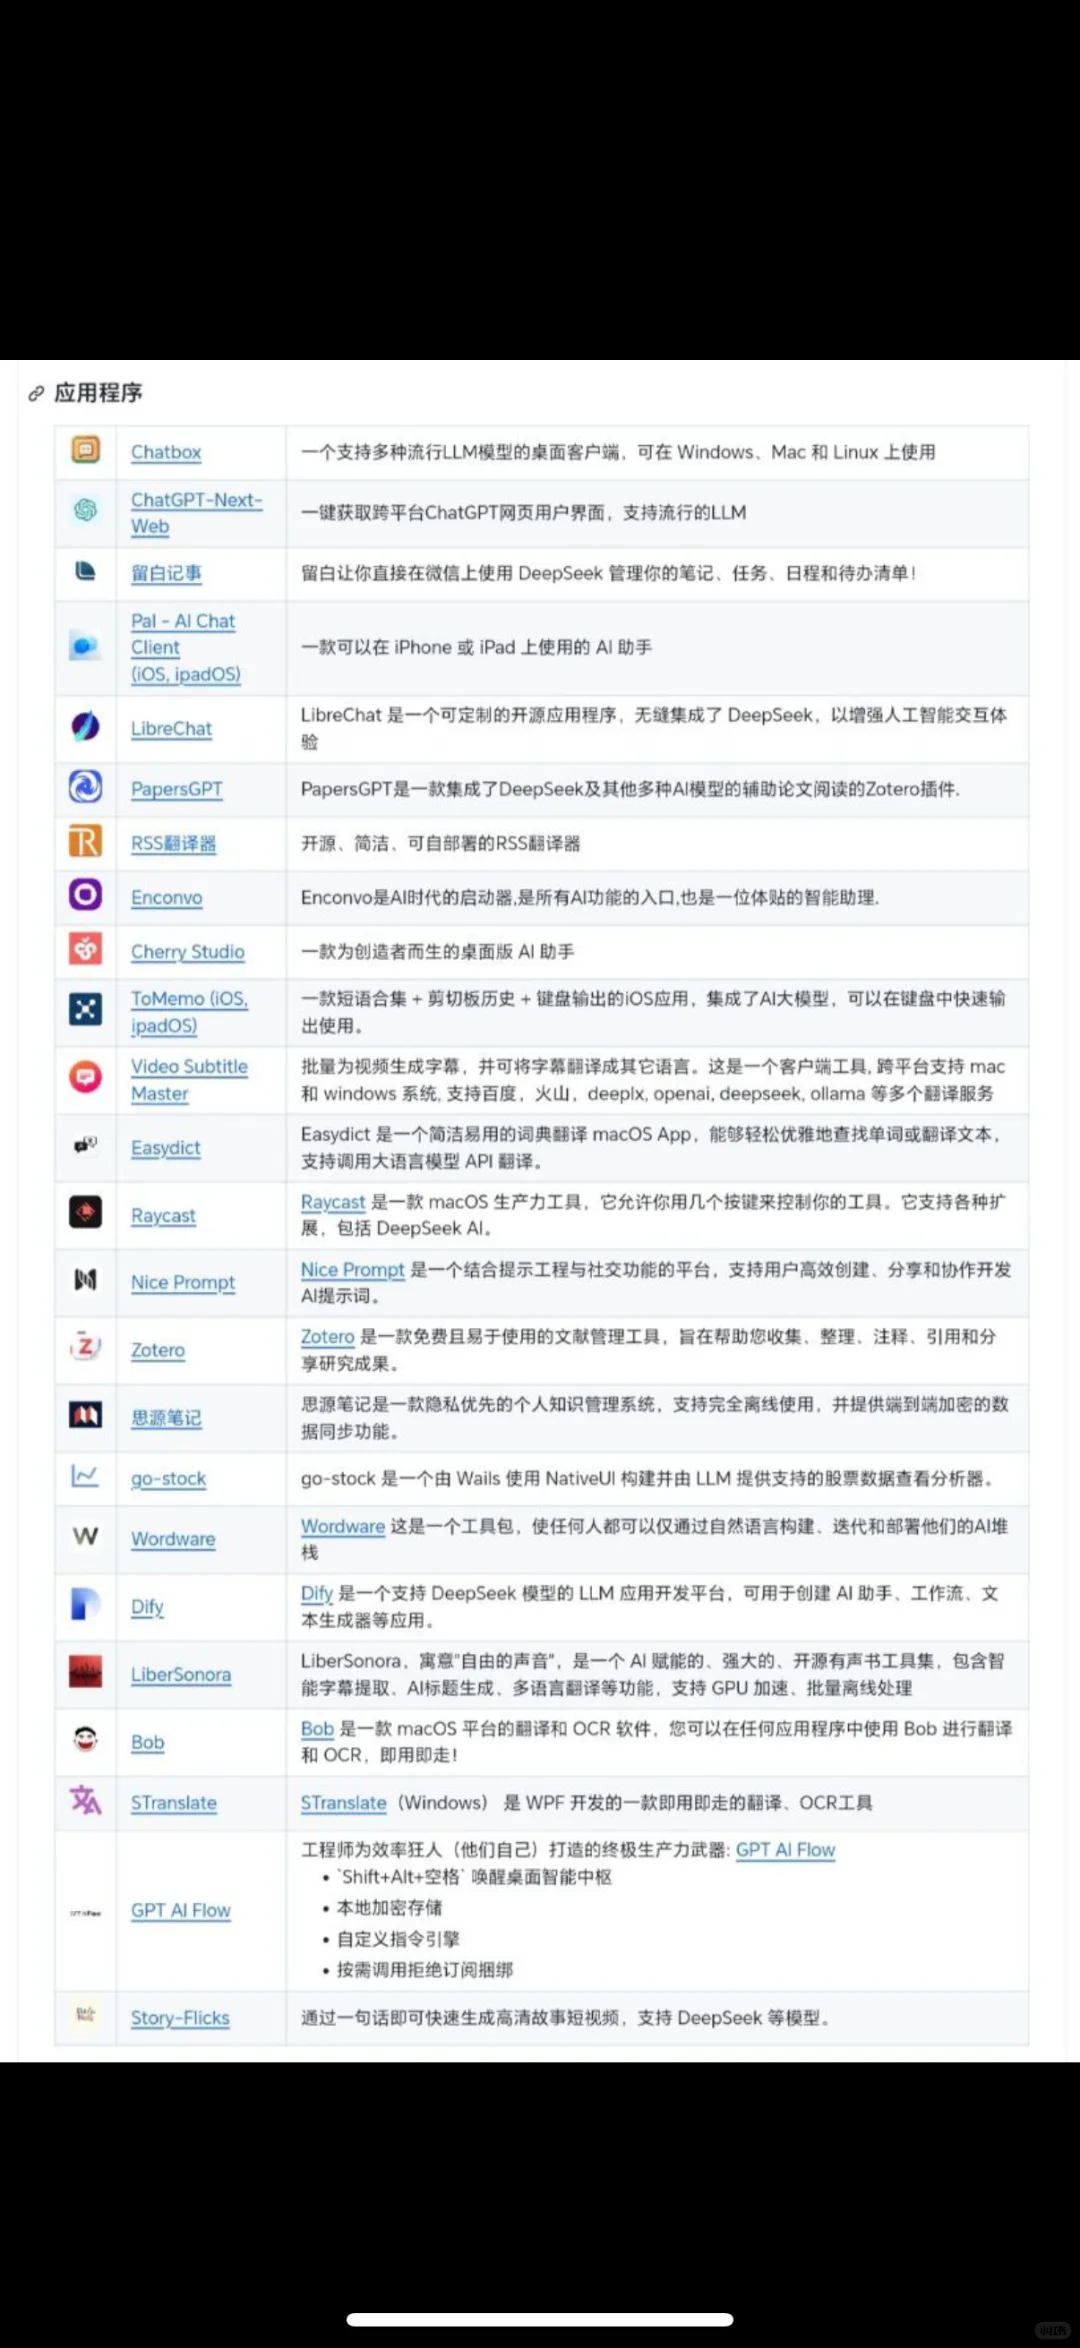Open the Zotero name column link
This screenshot has height=2348, width=1080.
click(x=158, y=1350)
